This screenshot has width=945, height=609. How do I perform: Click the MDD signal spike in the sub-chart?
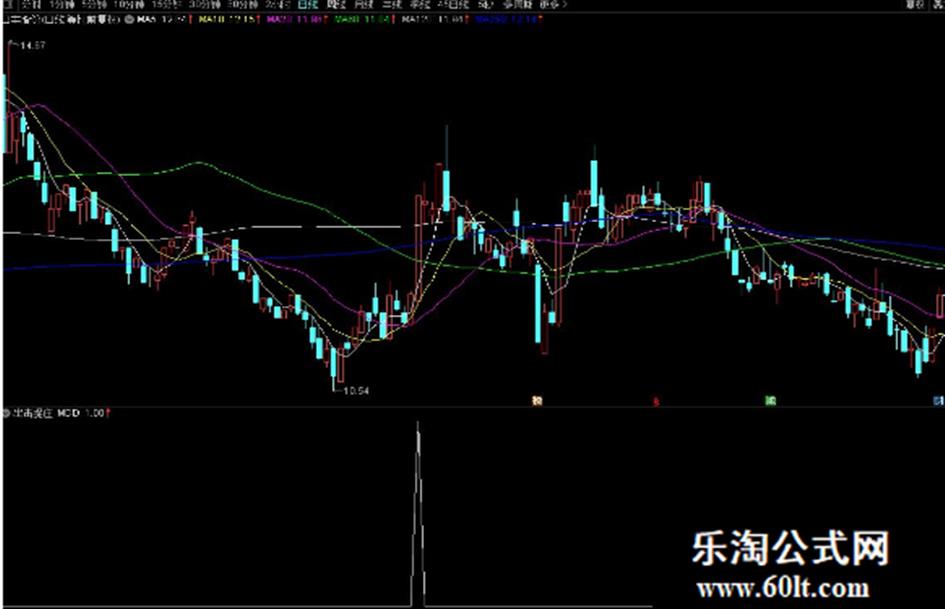[418, 513]
